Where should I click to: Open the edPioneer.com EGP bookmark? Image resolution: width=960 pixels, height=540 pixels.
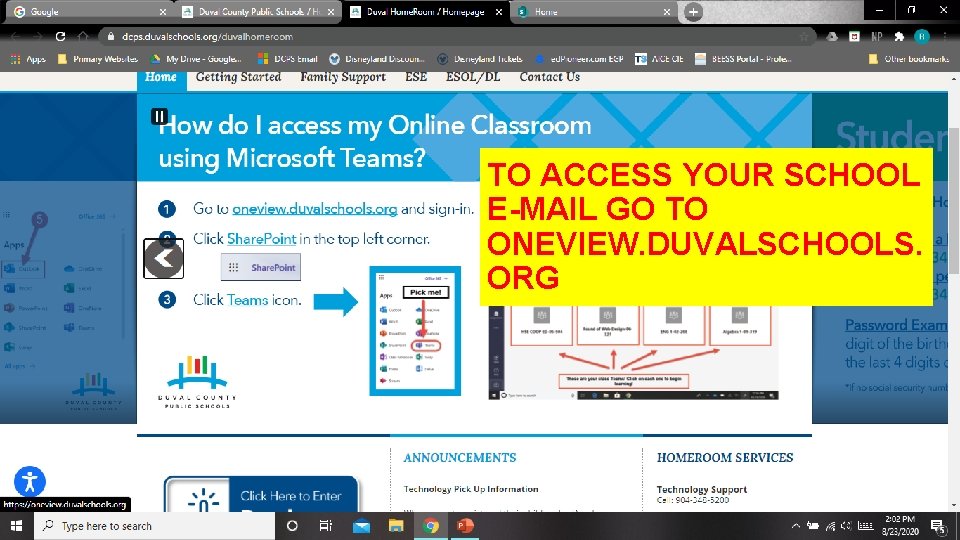[x=579, y=59]
